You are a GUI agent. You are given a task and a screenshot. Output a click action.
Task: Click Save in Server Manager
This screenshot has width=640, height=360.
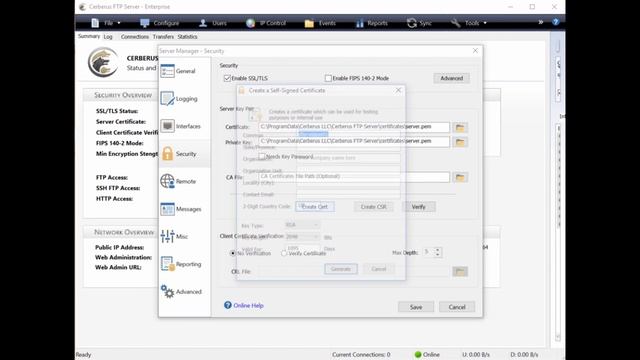pyautogui.click(x=416, y=307)
